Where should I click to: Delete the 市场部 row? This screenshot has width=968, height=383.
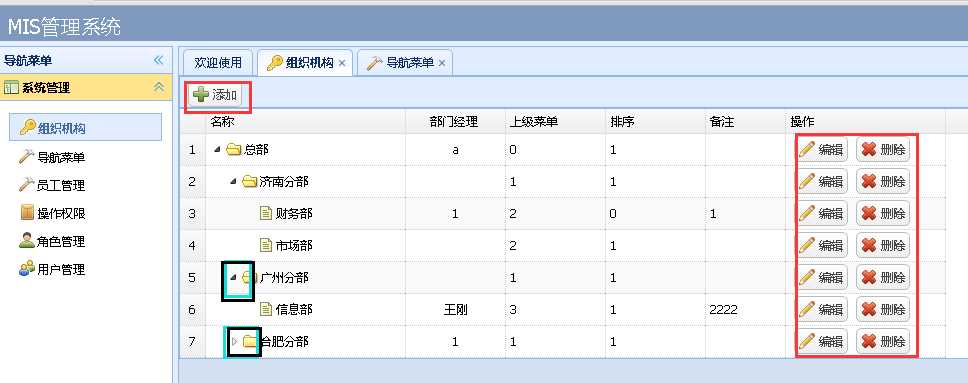click(883, 245)
